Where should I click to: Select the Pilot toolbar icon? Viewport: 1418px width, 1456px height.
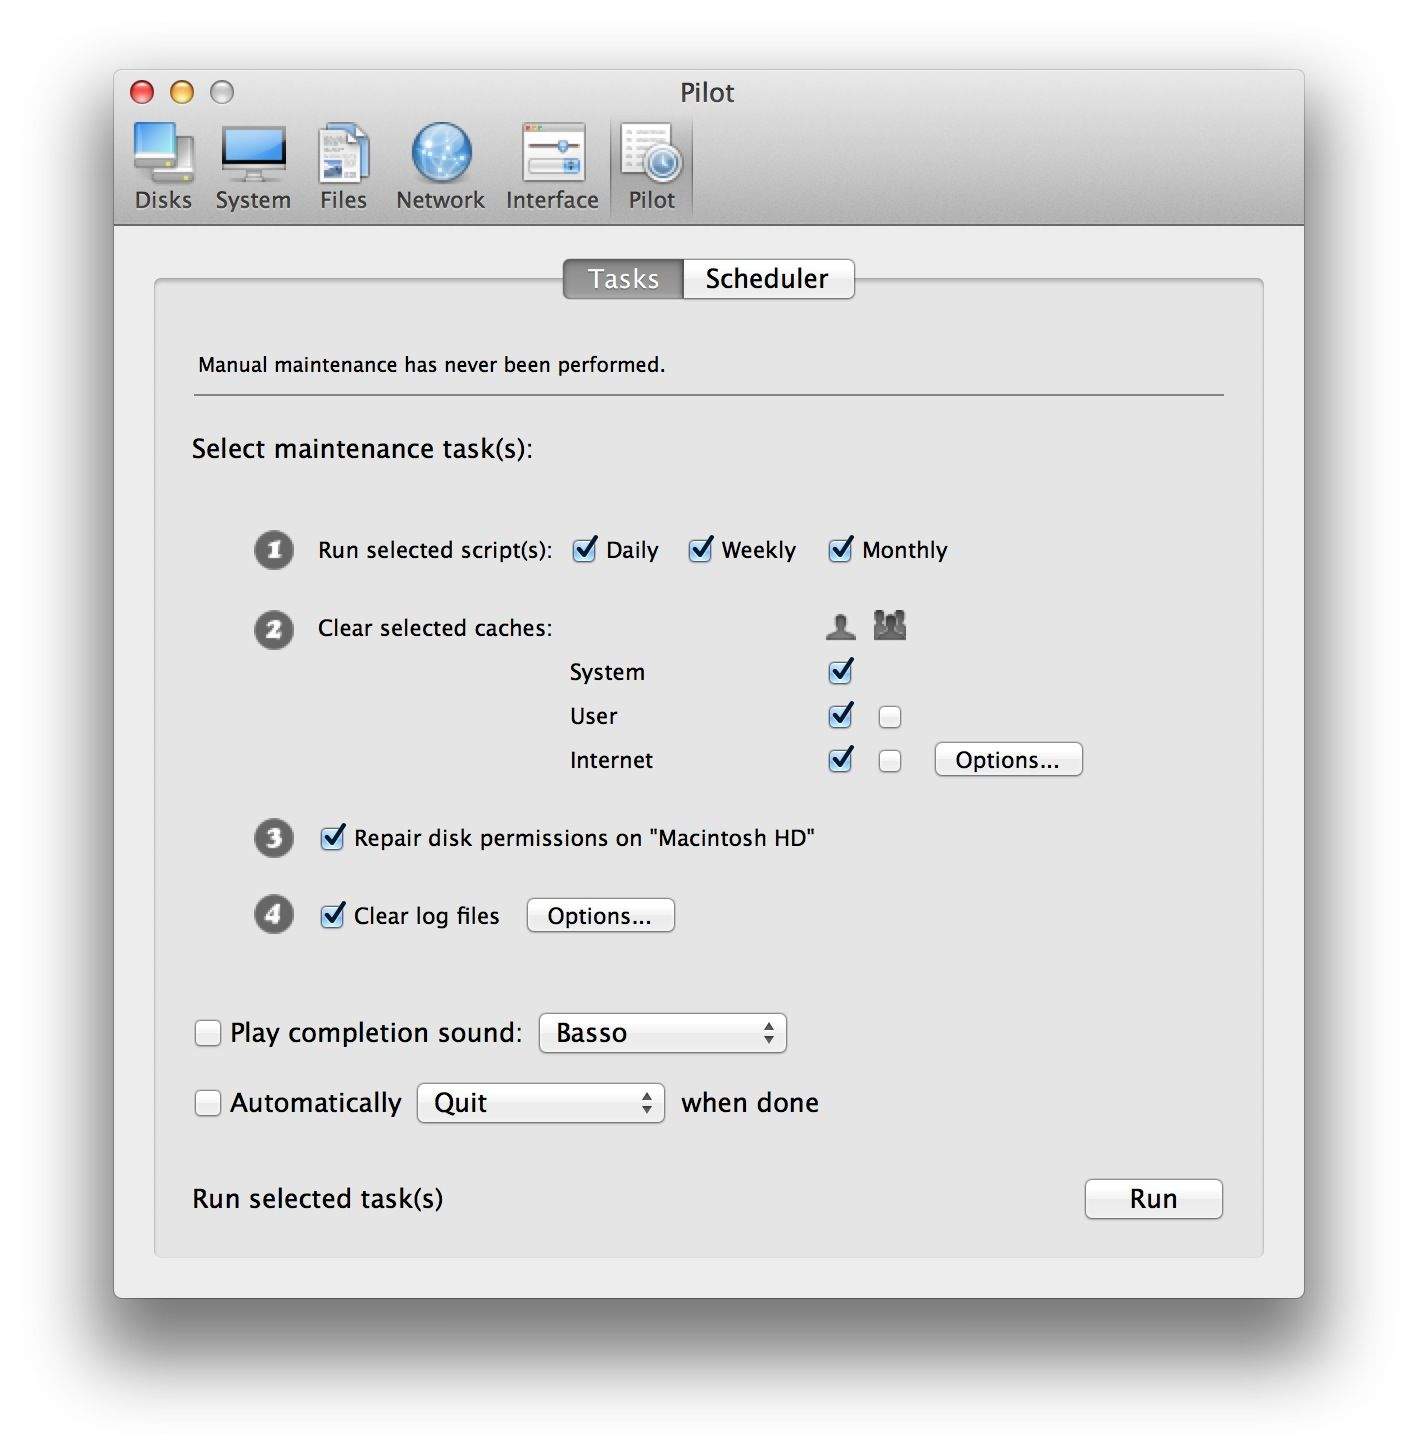tap(651, 167)
